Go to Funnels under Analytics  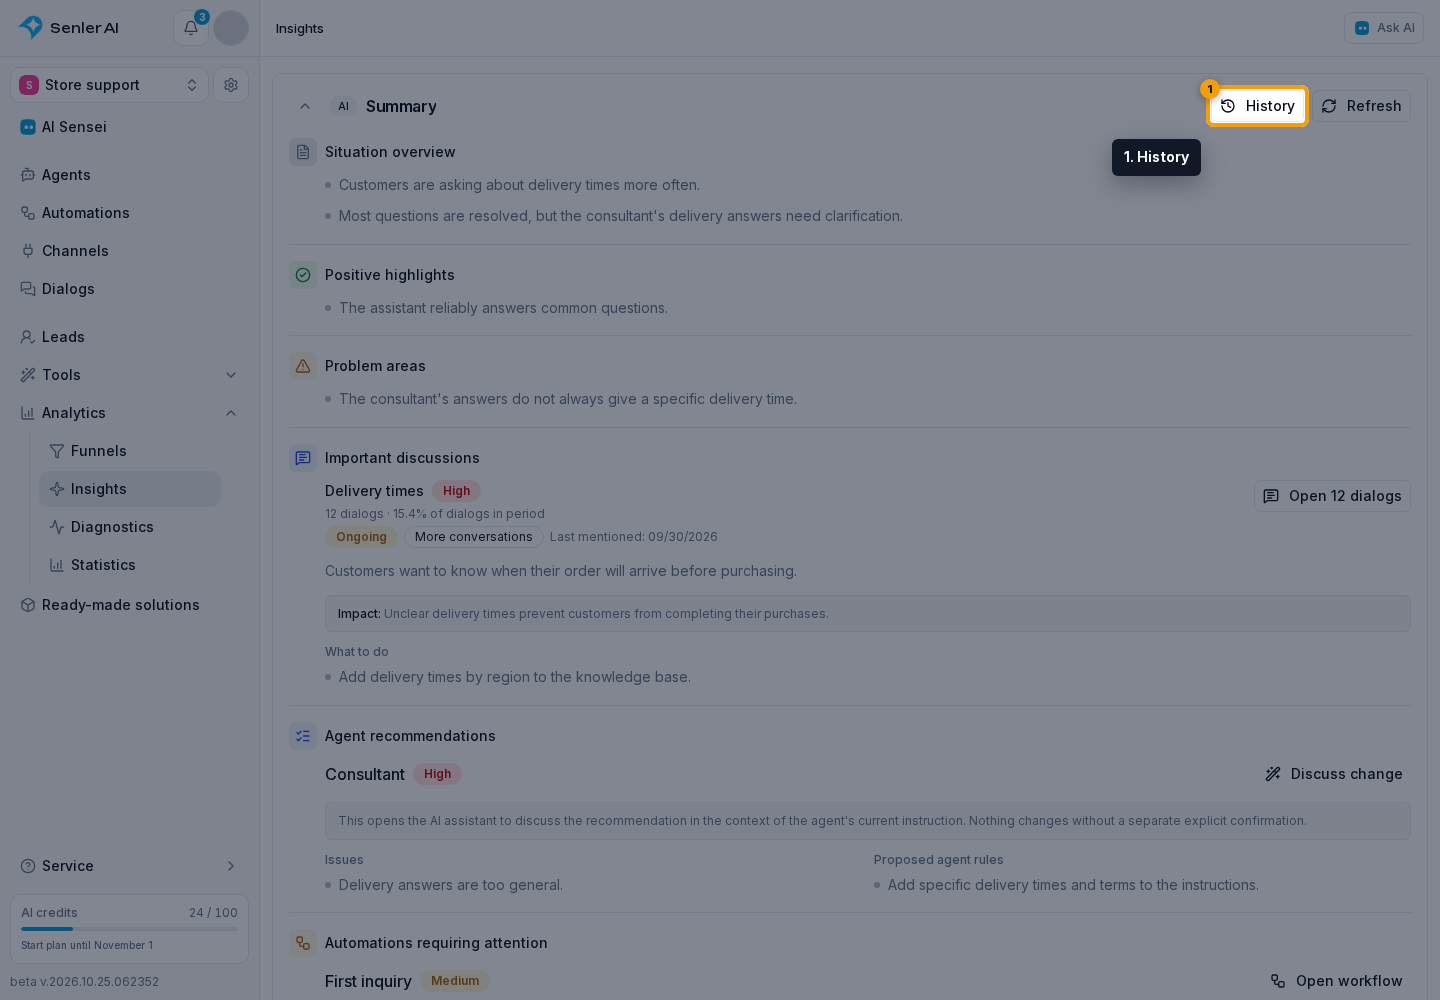(130, 451)
